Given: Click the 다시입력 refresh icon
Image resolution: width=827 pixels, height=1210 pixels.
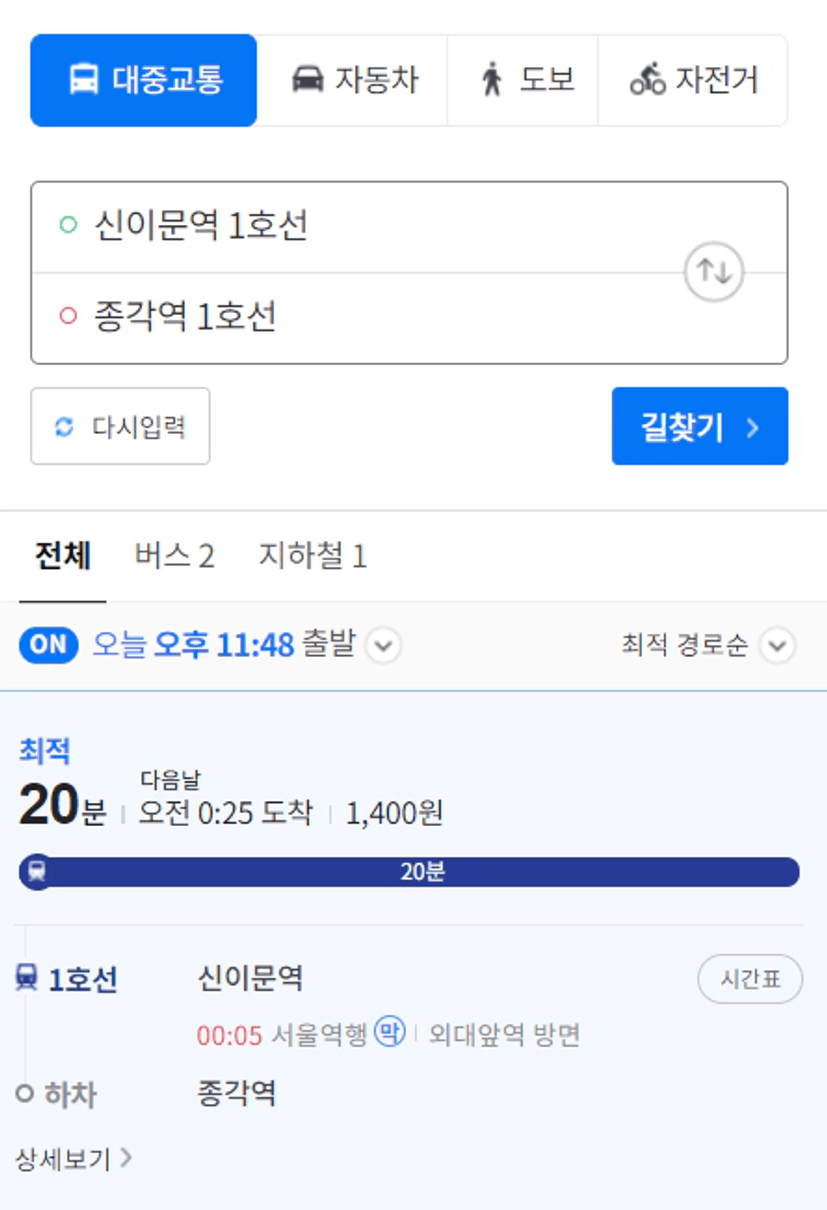Looking at the screenshot, I should click(64, 427).
